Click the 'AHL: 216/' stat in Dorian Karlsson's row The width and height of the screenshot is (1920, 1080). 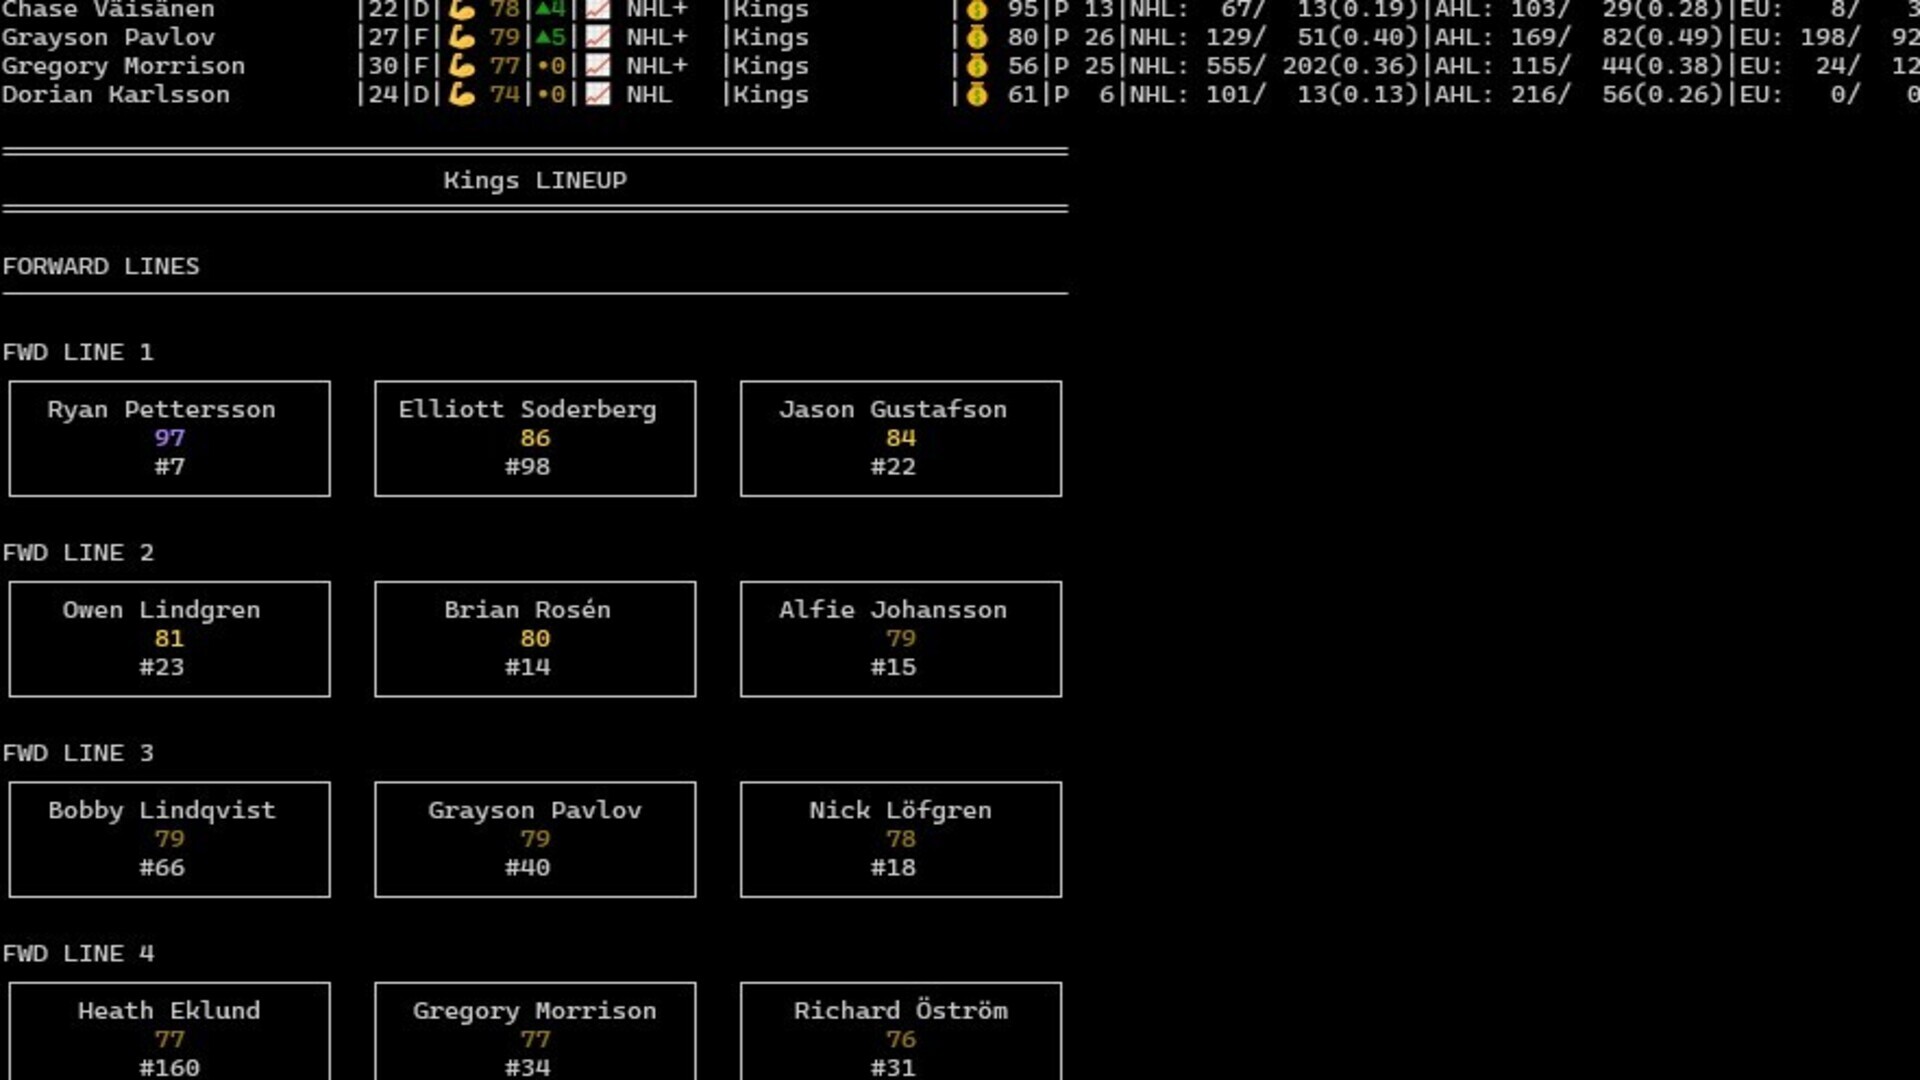1503,95
